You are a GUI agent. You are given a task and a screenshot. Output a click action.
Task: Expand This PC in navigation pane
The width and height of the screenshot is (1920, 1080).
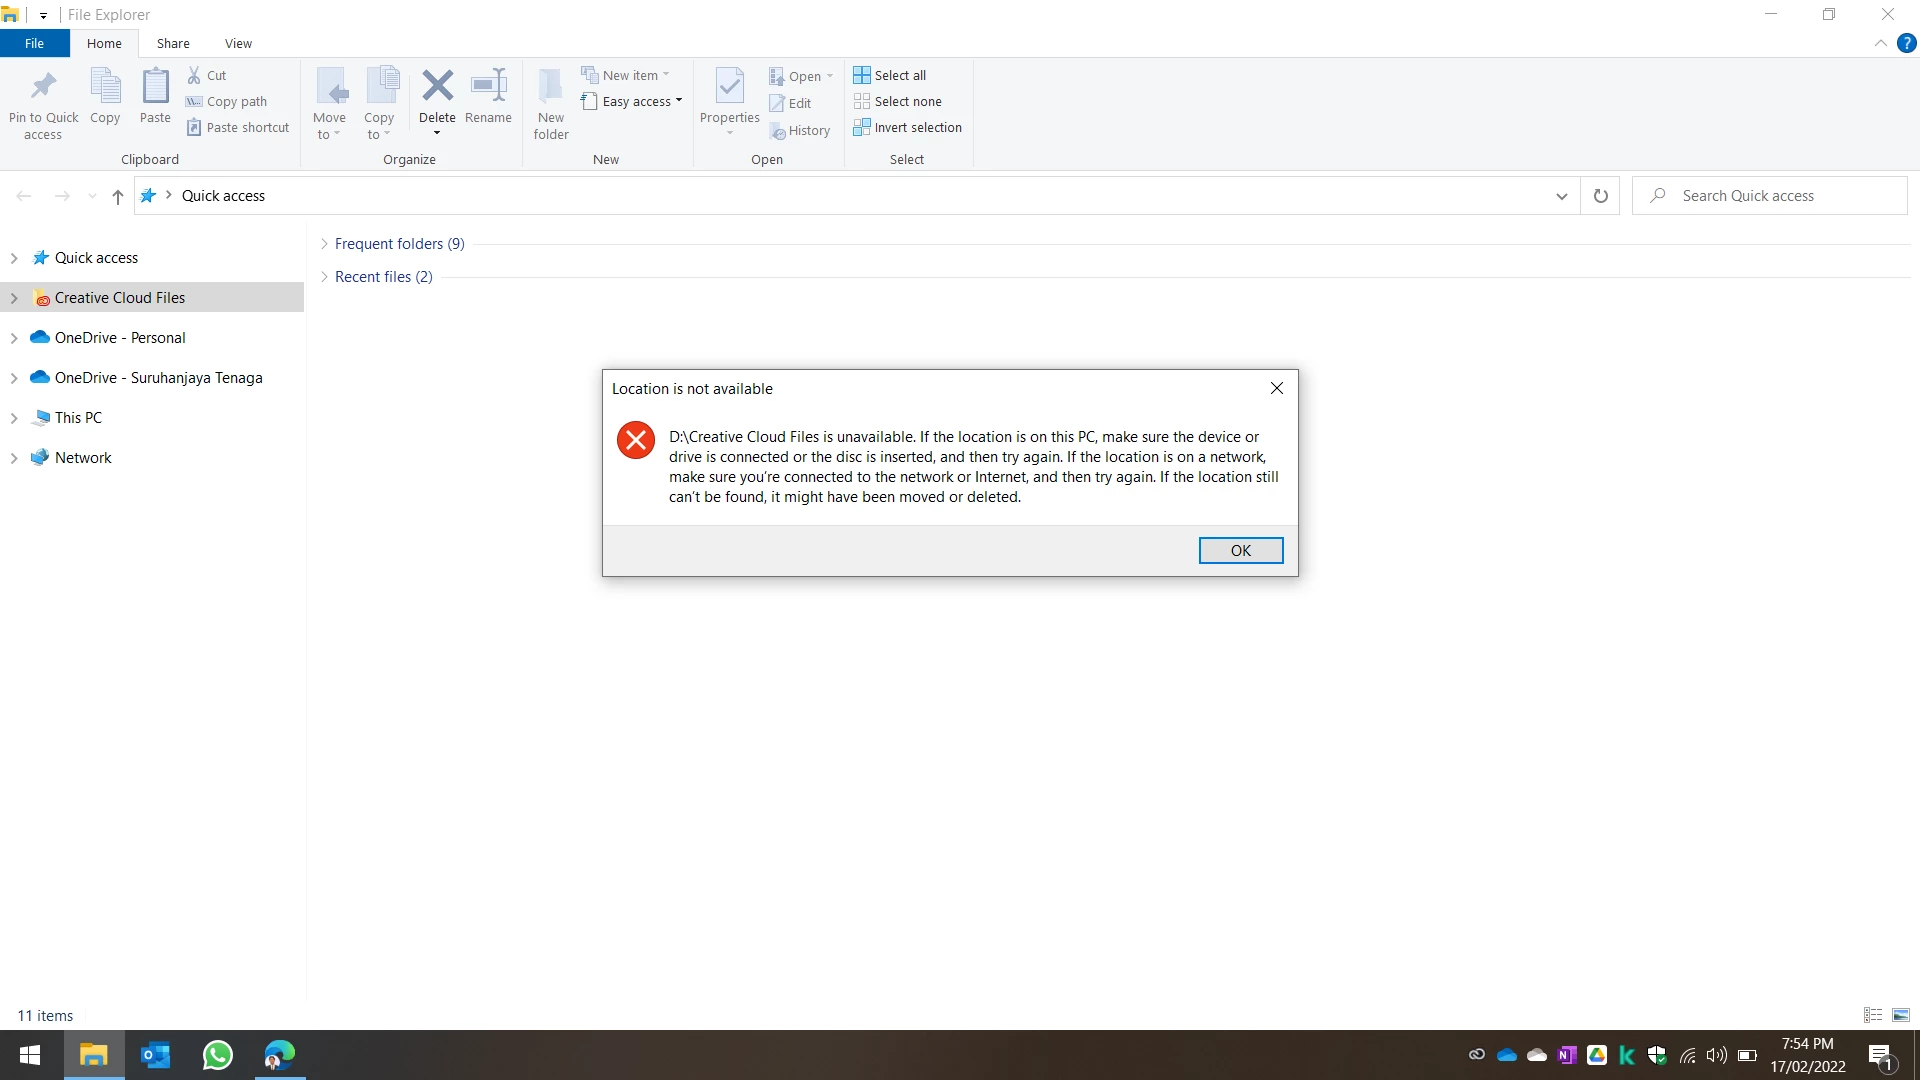pyautogui.click(x=14, y=418)
